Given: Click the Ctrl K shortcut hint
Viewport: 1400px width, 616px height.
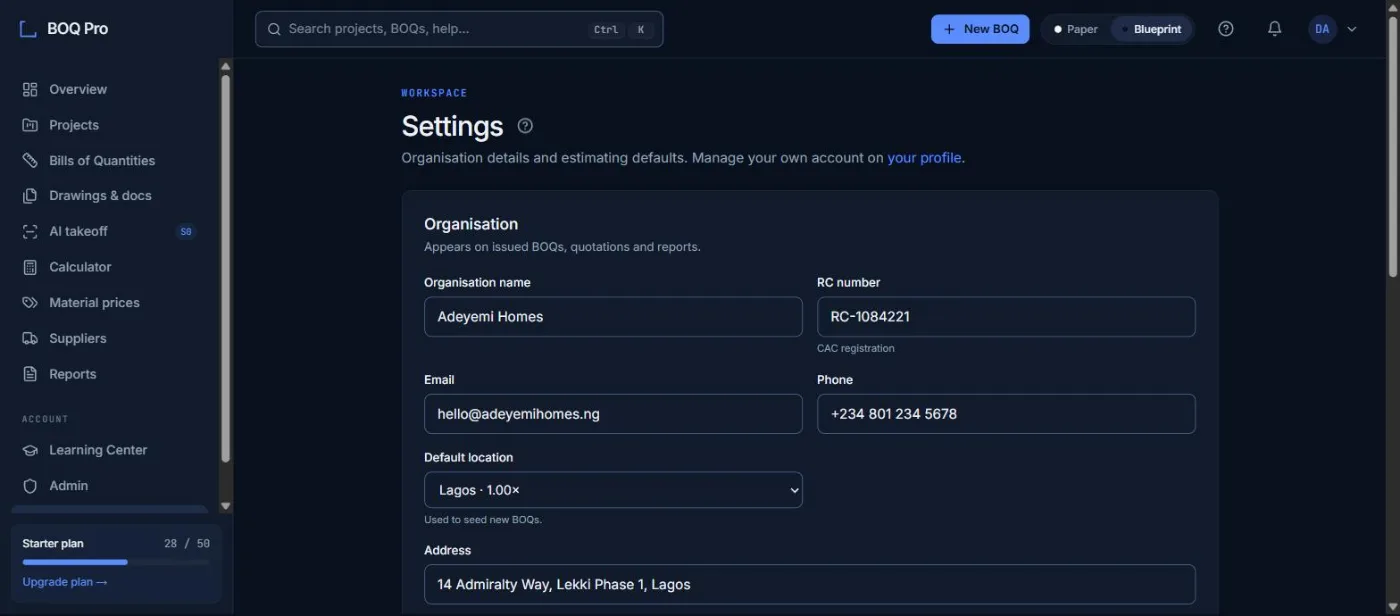Looking at the screenshot, I should click(621, 30).
